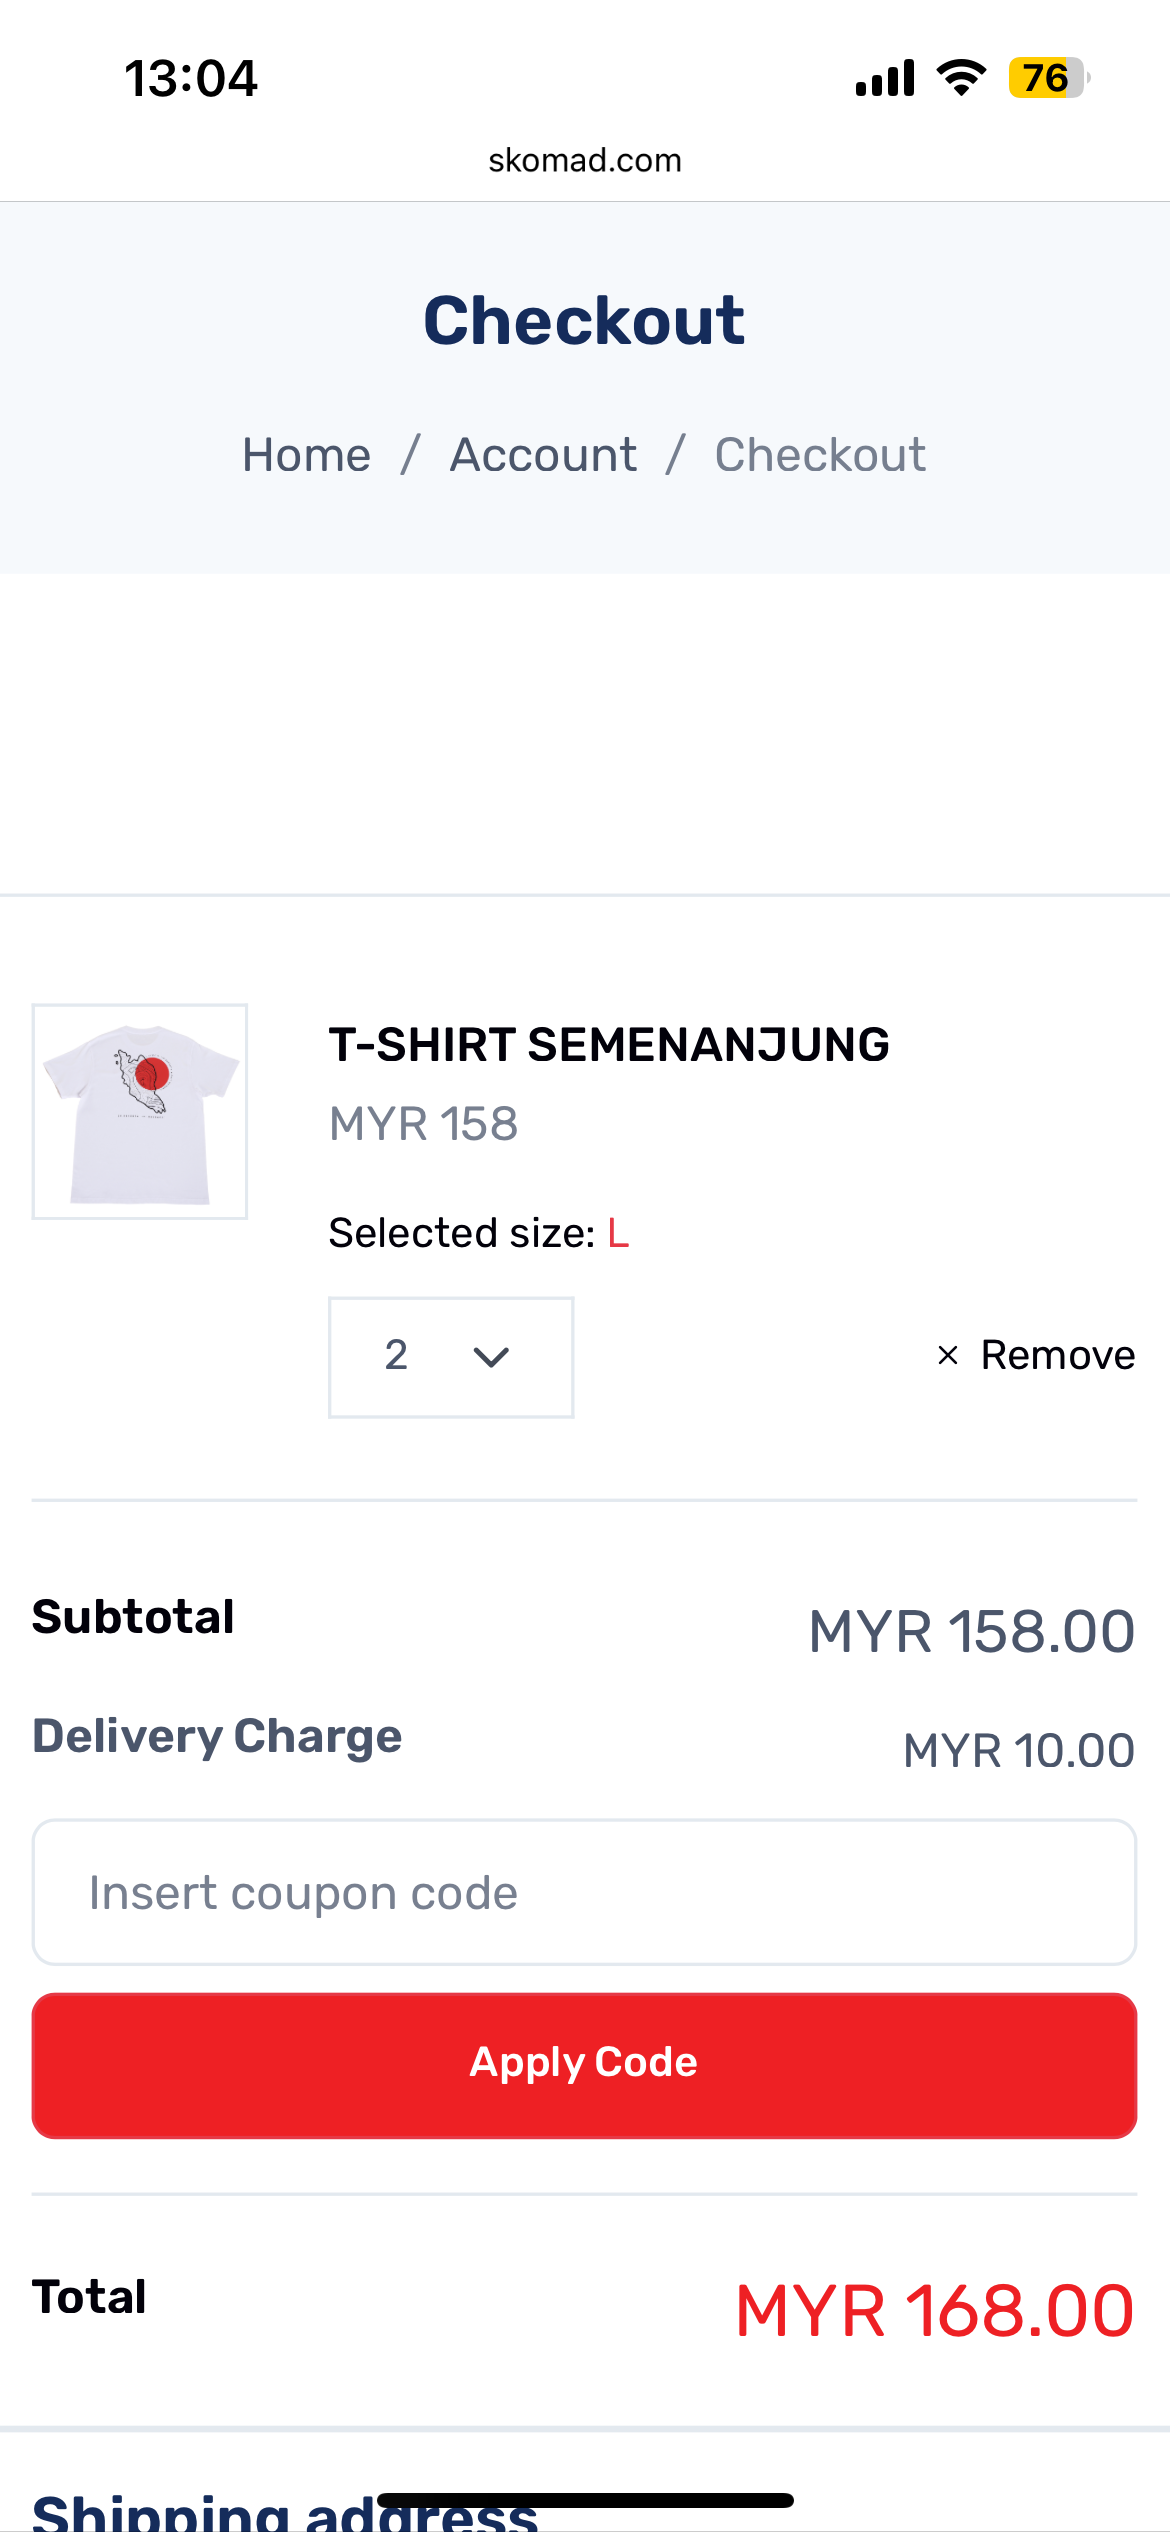Open Account breadcrumb link
Image resolution: width=1170 pixels, height=2532 pixels.
(543, 455)
